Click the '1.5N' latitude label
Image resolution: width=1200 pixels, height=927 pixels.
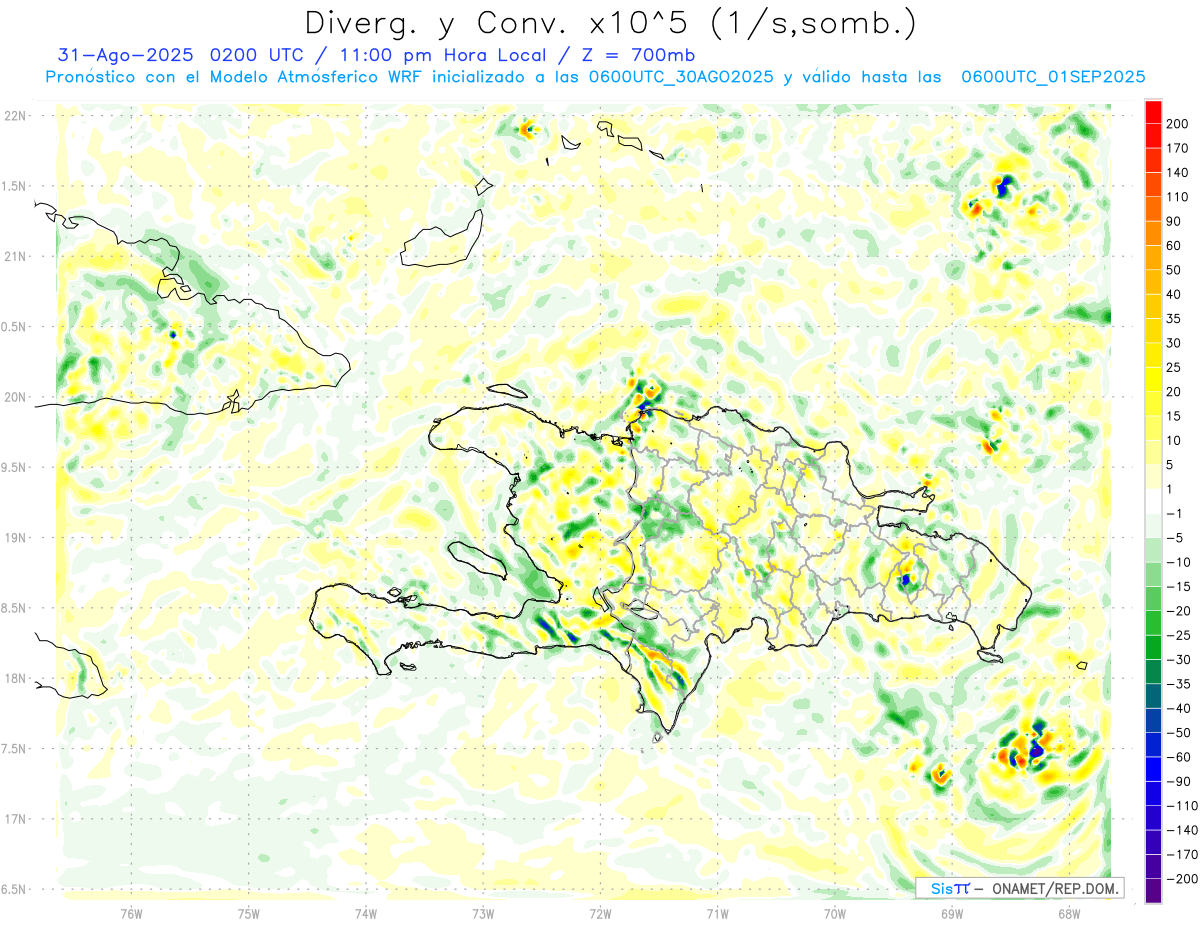point(15,186)
